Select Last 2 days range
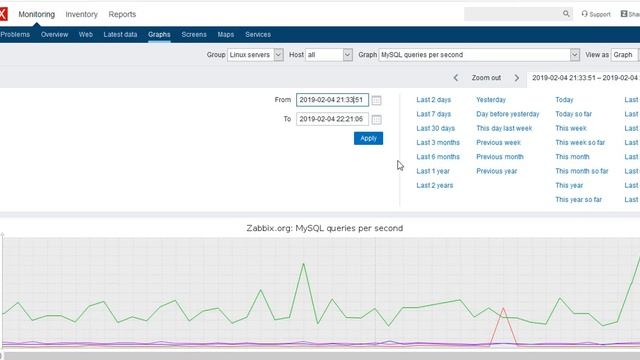The width and height of the screenshot is (640, 360). pyautogui.click(x=433, y=100)
